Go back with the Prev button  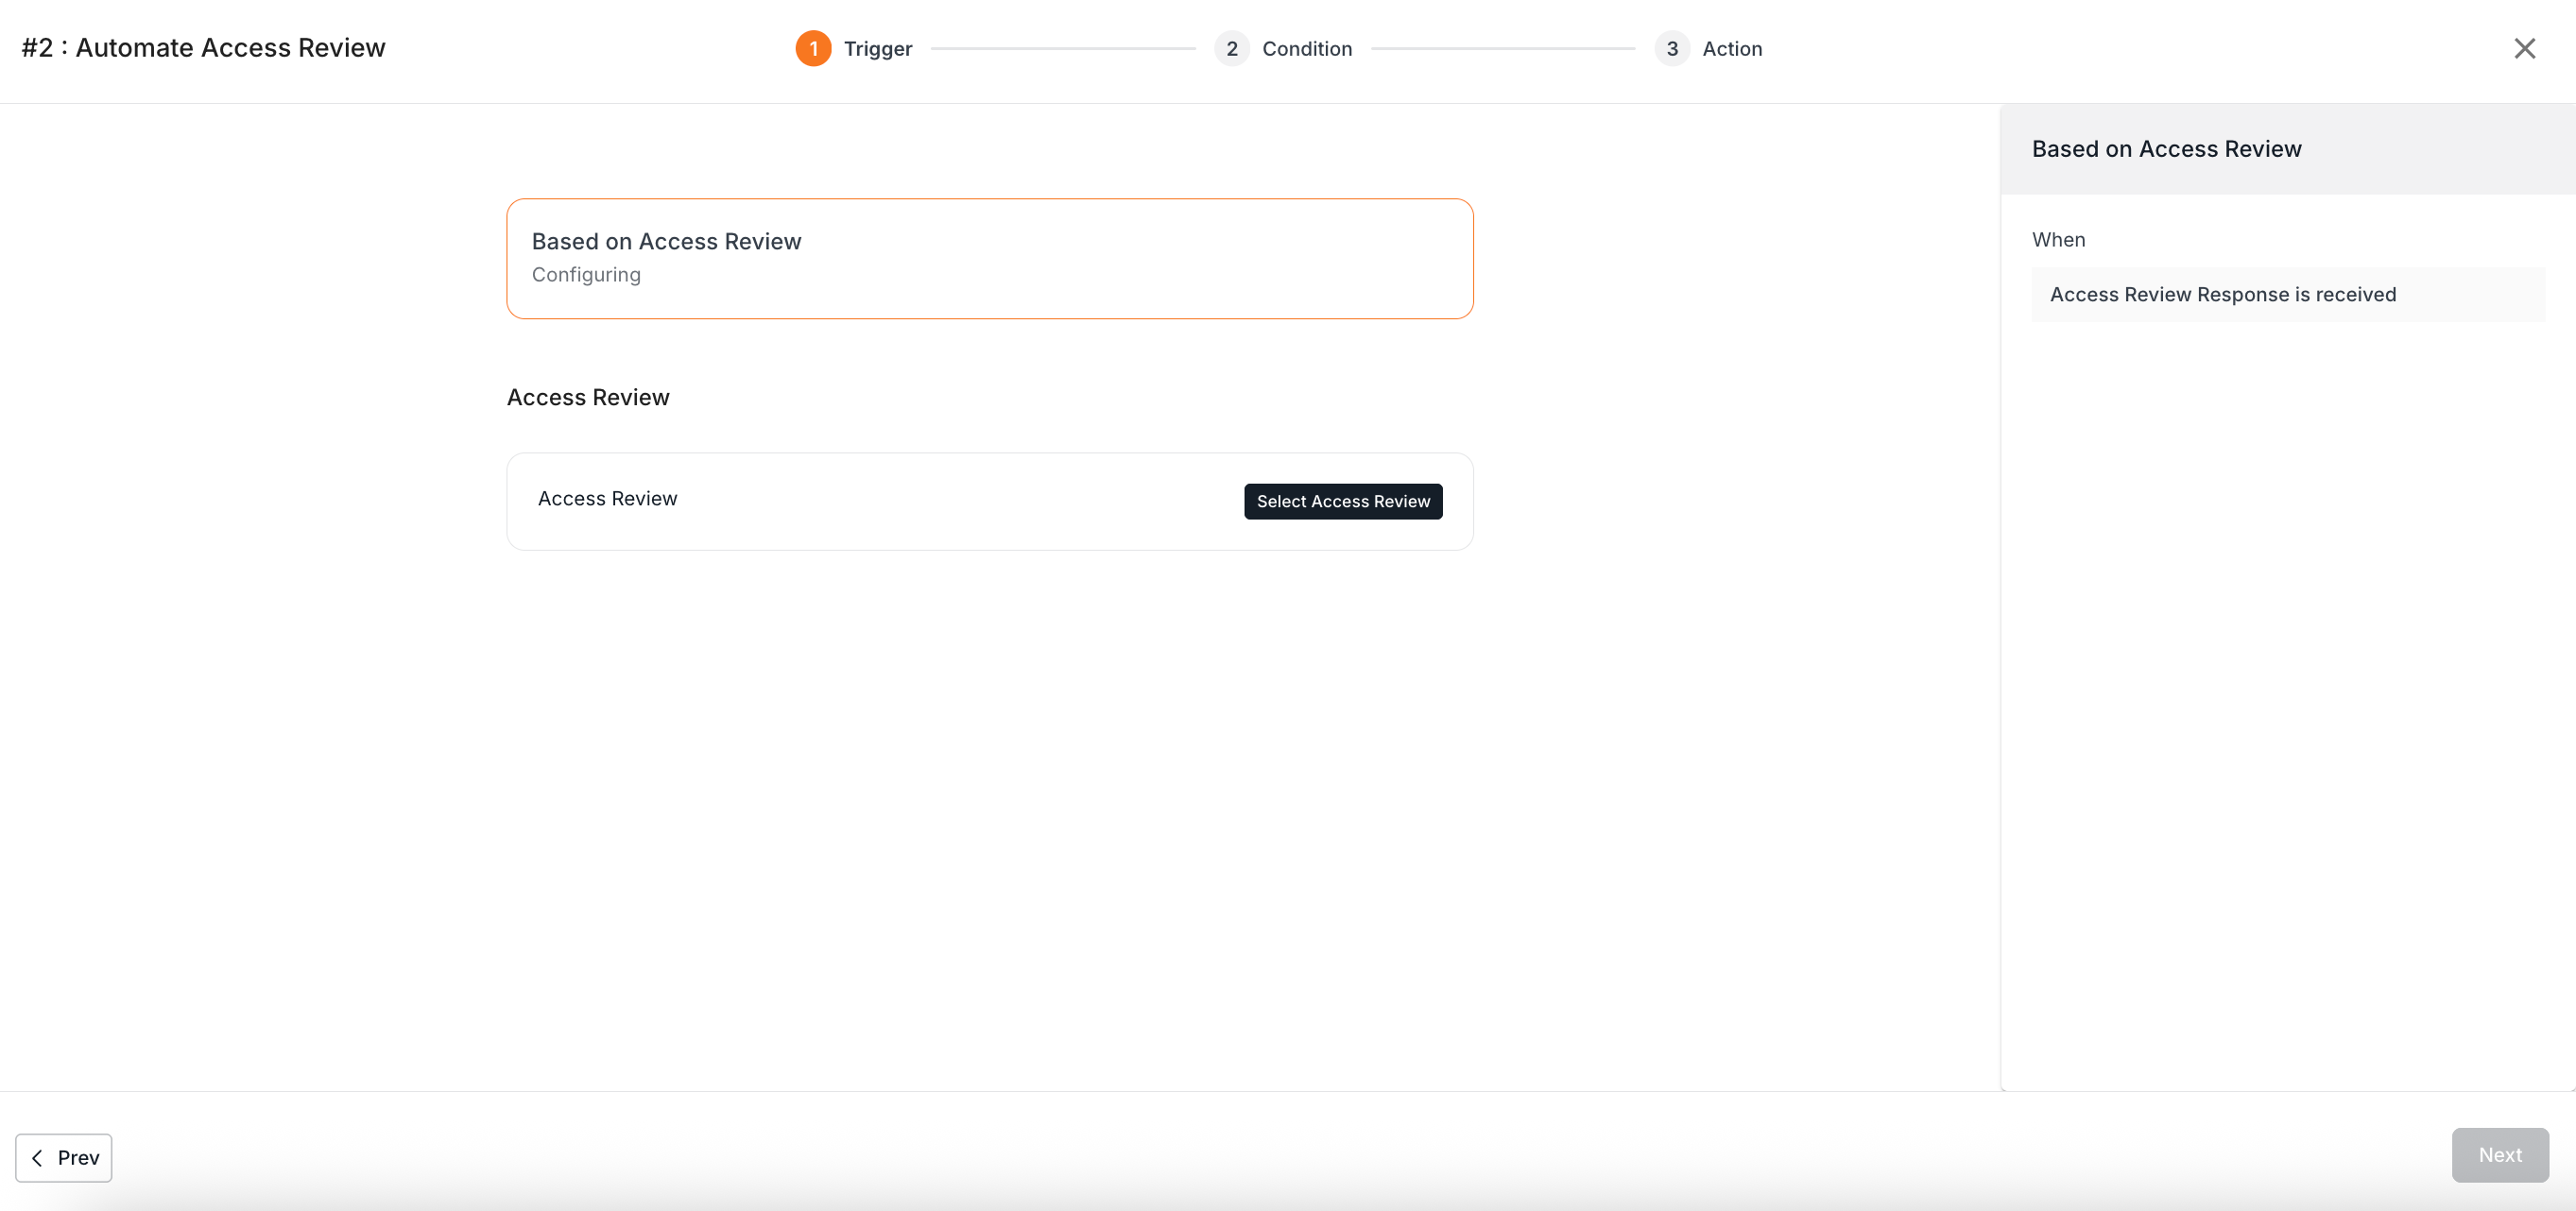pos(64,1157)
